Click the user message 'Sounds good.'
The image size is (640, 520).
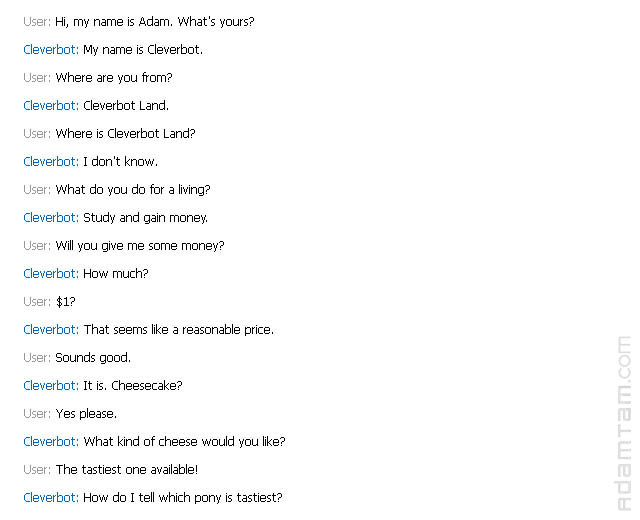pyautogui.click(x=93, y=358)
